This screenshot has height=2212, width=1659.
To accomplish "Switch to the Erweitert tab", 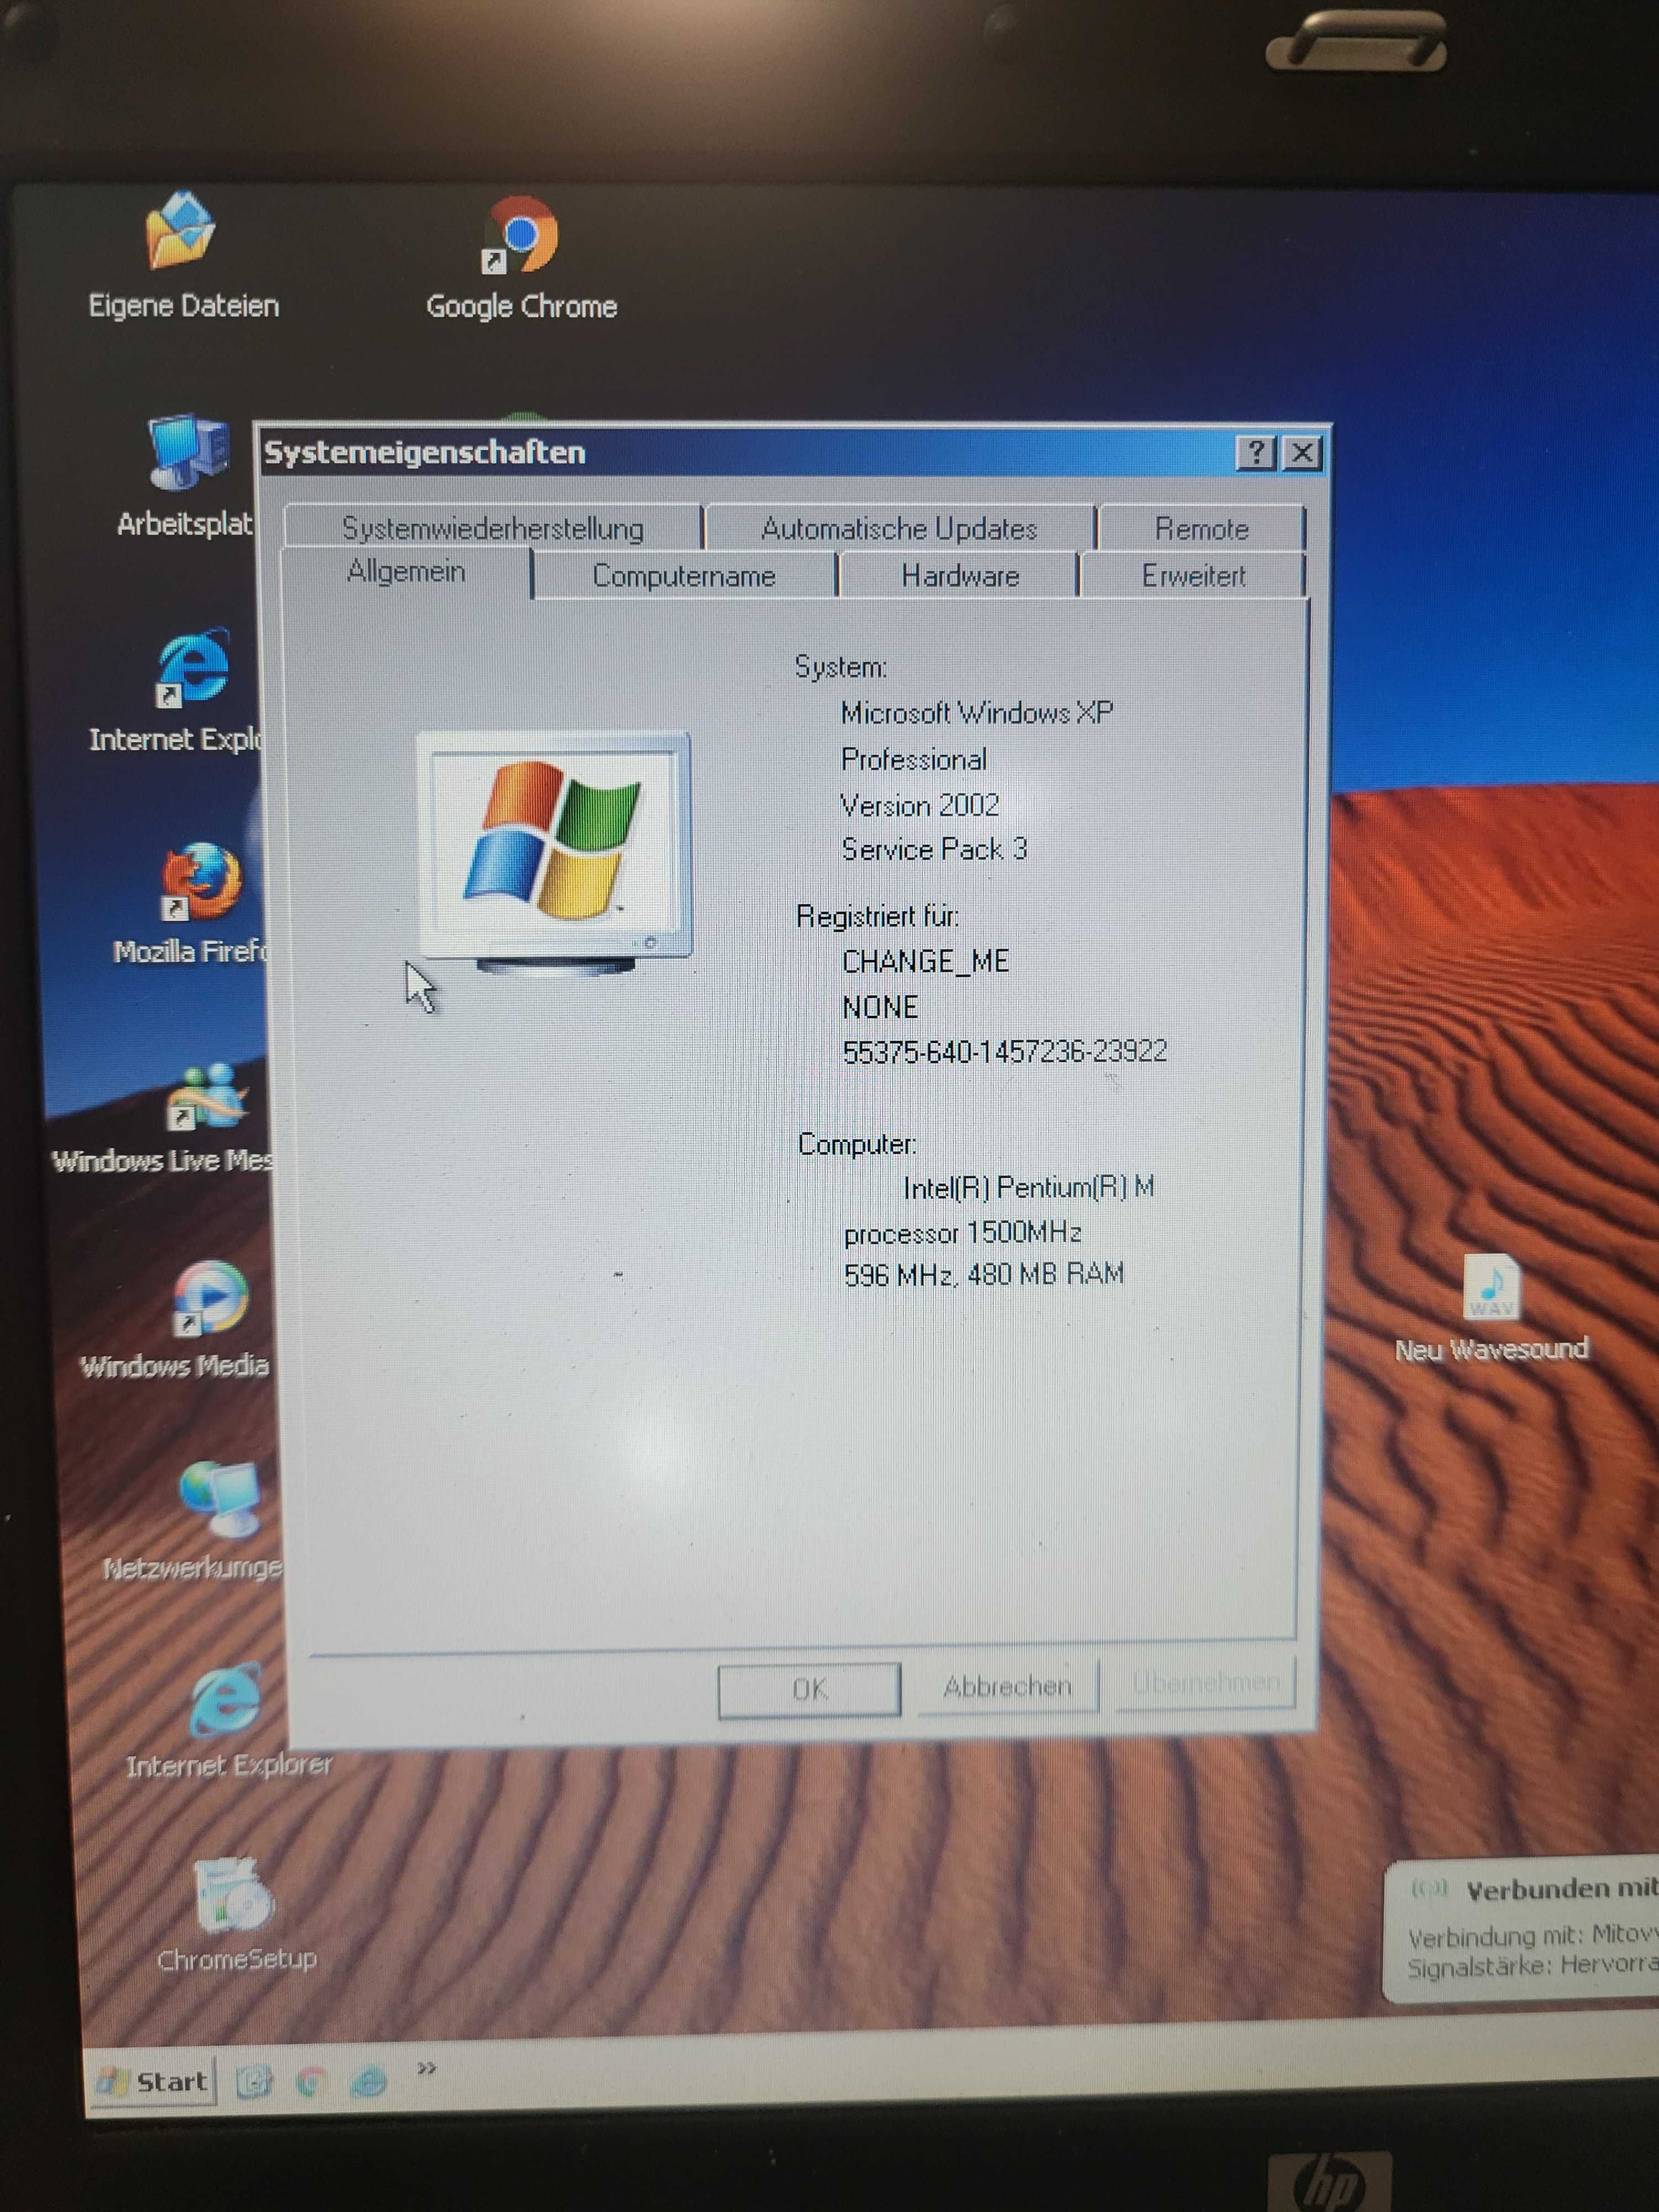I will pos(1193,575).
